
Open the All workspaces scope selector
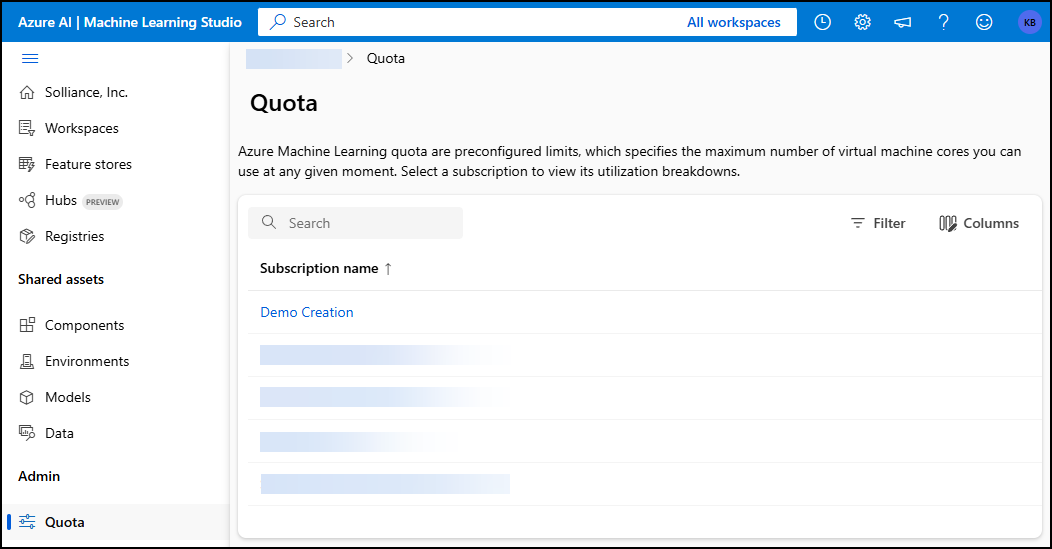click(x=733, y=22)
